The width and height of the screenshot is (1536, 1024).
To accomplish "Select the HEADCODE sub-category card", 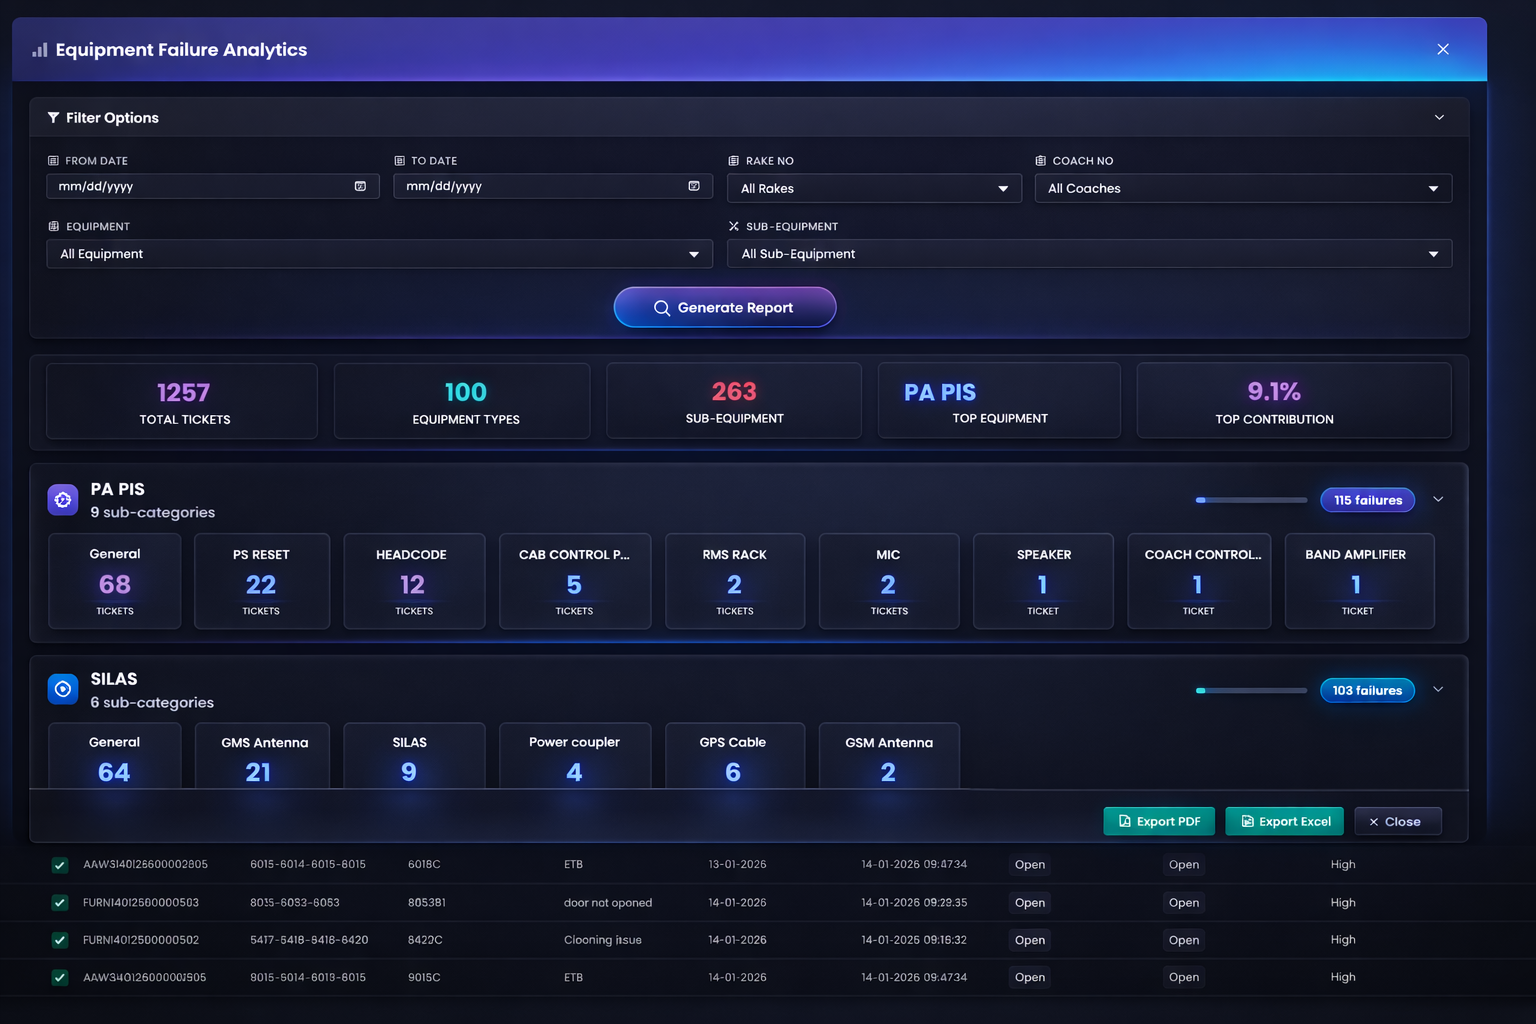I will tap(413, 581).
